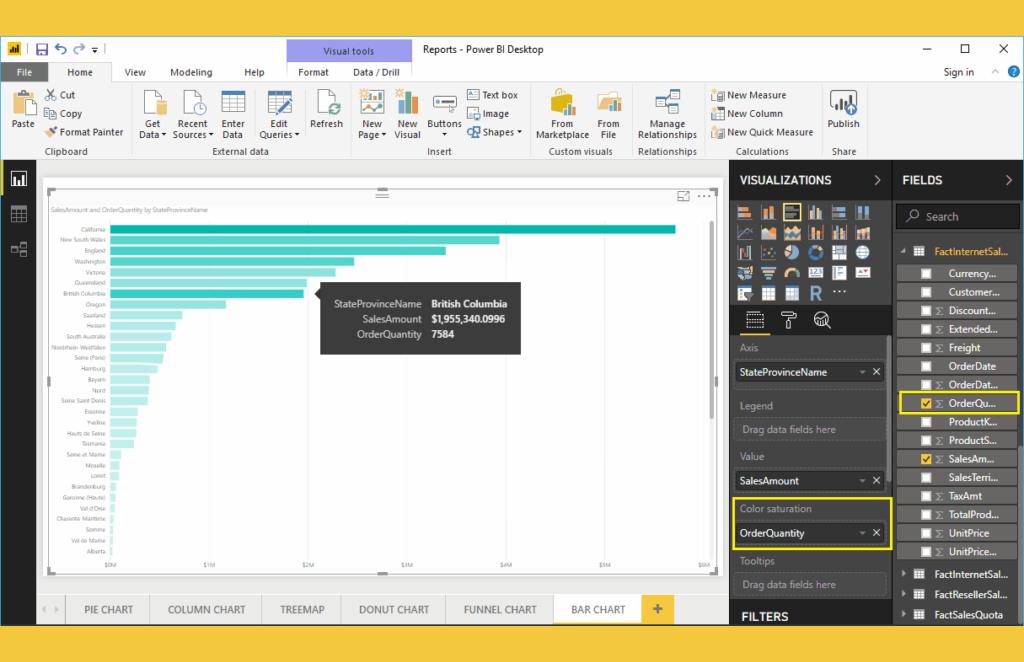Select the area chart visual
This screenshot has width=1024, height=662.
coord(768,232)
